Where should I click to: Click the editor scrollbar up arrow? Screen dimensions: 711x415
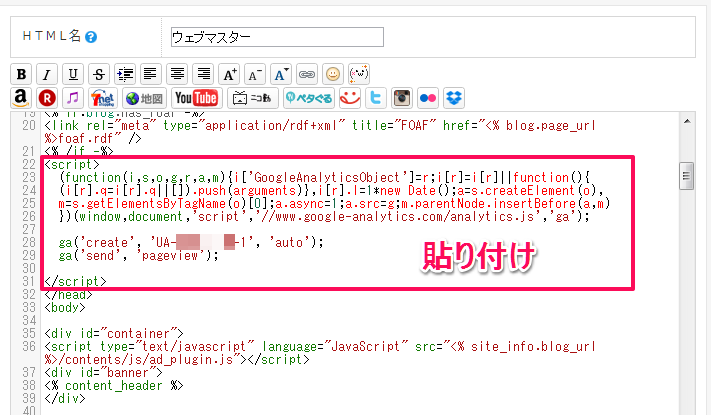(687, 121)
